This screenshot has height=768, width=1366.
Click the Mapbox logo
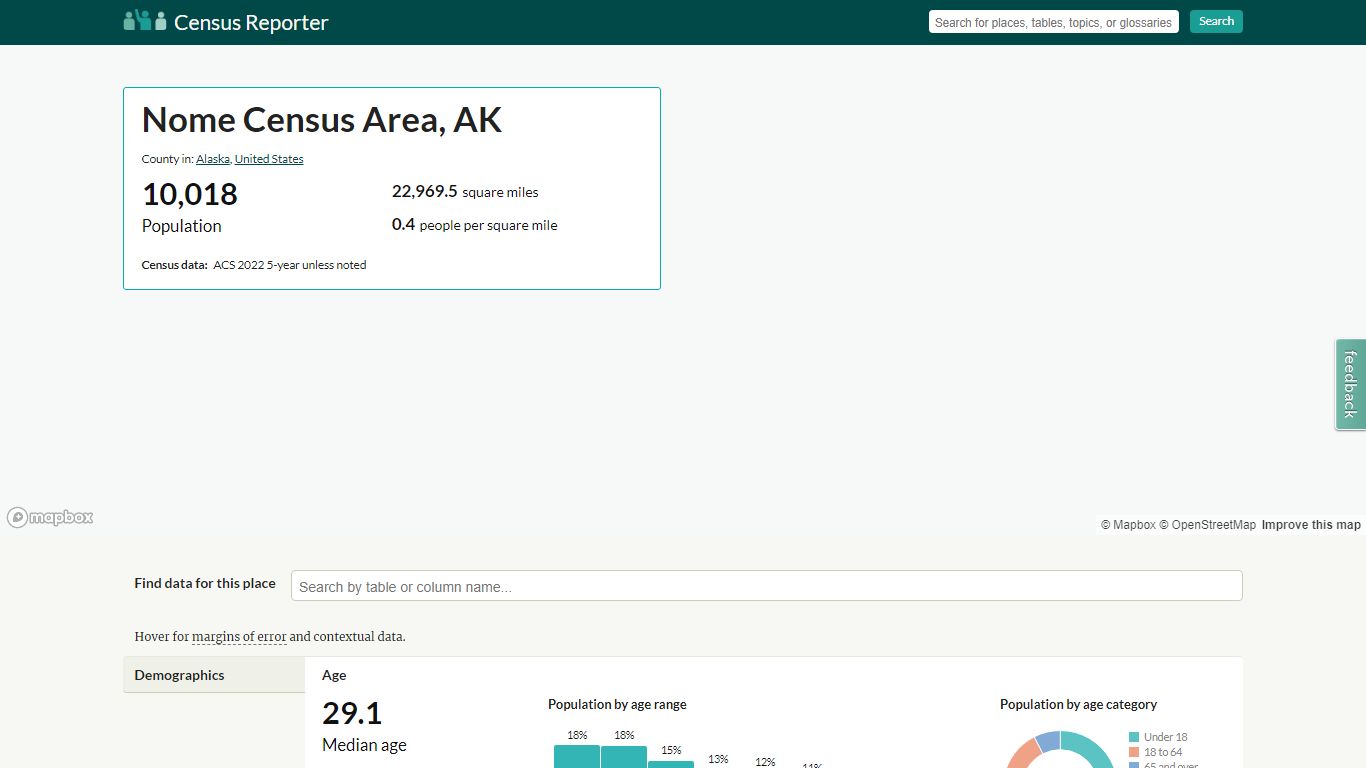click(50, 517)
